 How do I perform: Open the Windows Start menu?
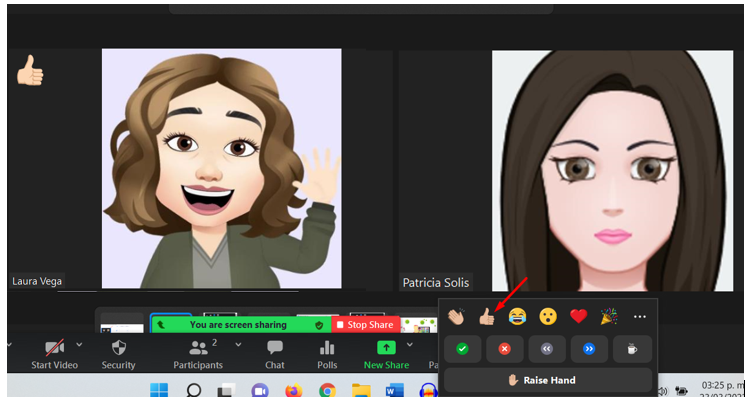pyautogui.click(x=159, y=390)
